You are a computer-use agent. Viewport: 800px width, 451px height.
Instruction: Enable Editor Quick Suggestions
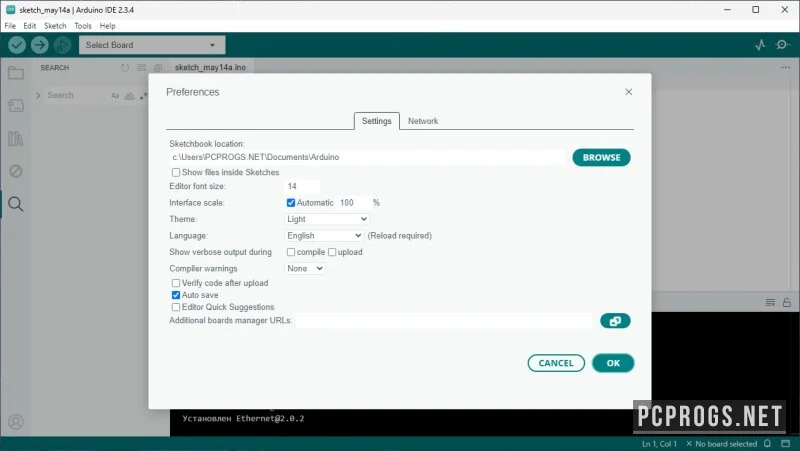click(x=176, y=307)
